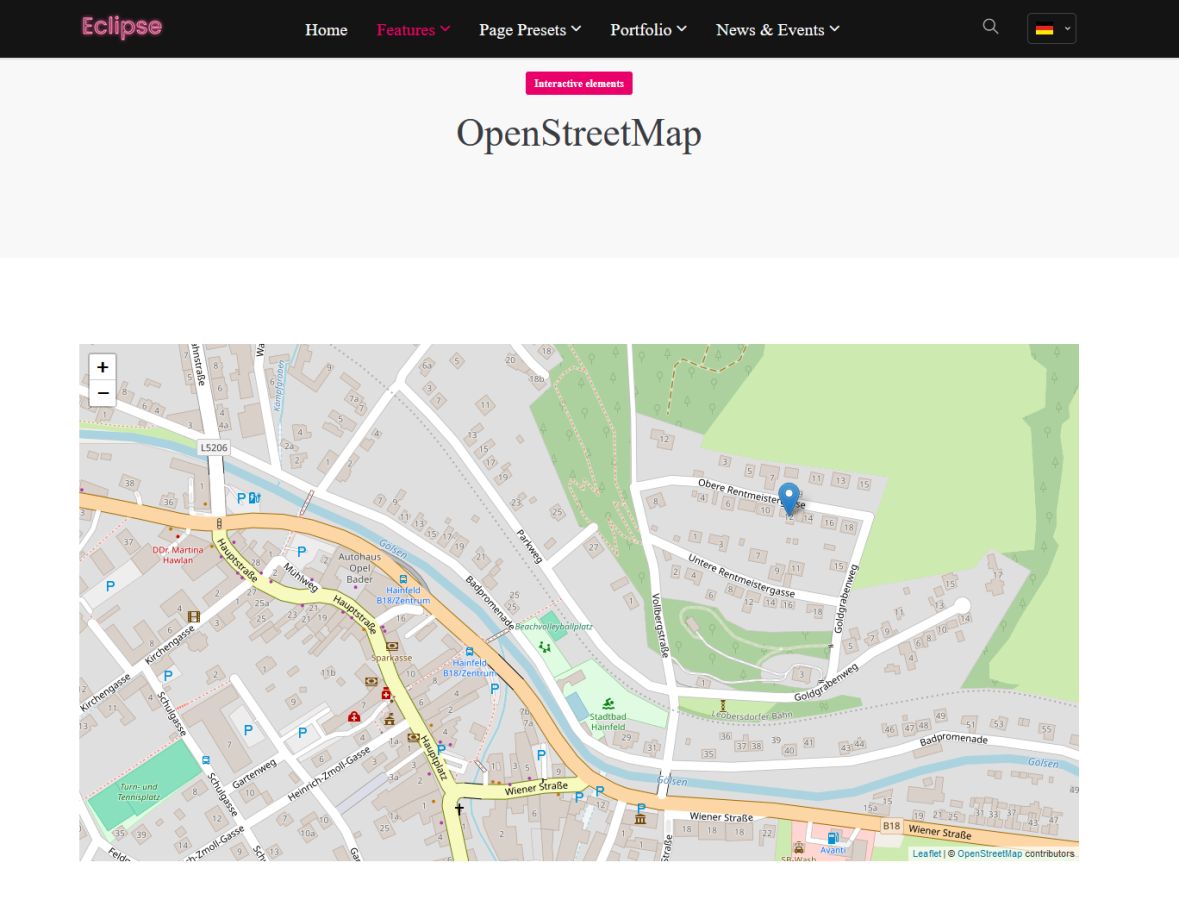Click the Interactive elements pink badge
This screenshot has width=1179, height=900.
pyautogui.click(x=579, y=84)
